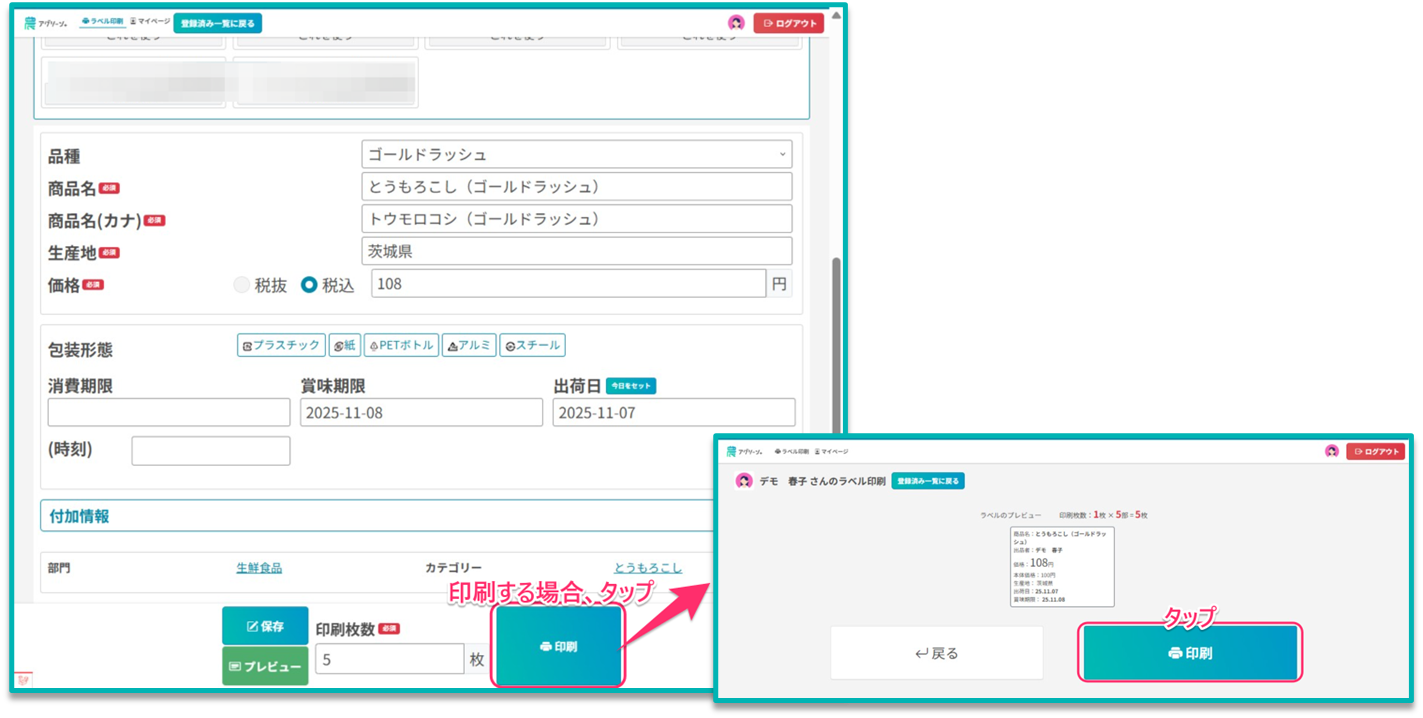Select the 税抜 radio button
The height and width of the screenshot is (718, 1423).
point(242,285)
